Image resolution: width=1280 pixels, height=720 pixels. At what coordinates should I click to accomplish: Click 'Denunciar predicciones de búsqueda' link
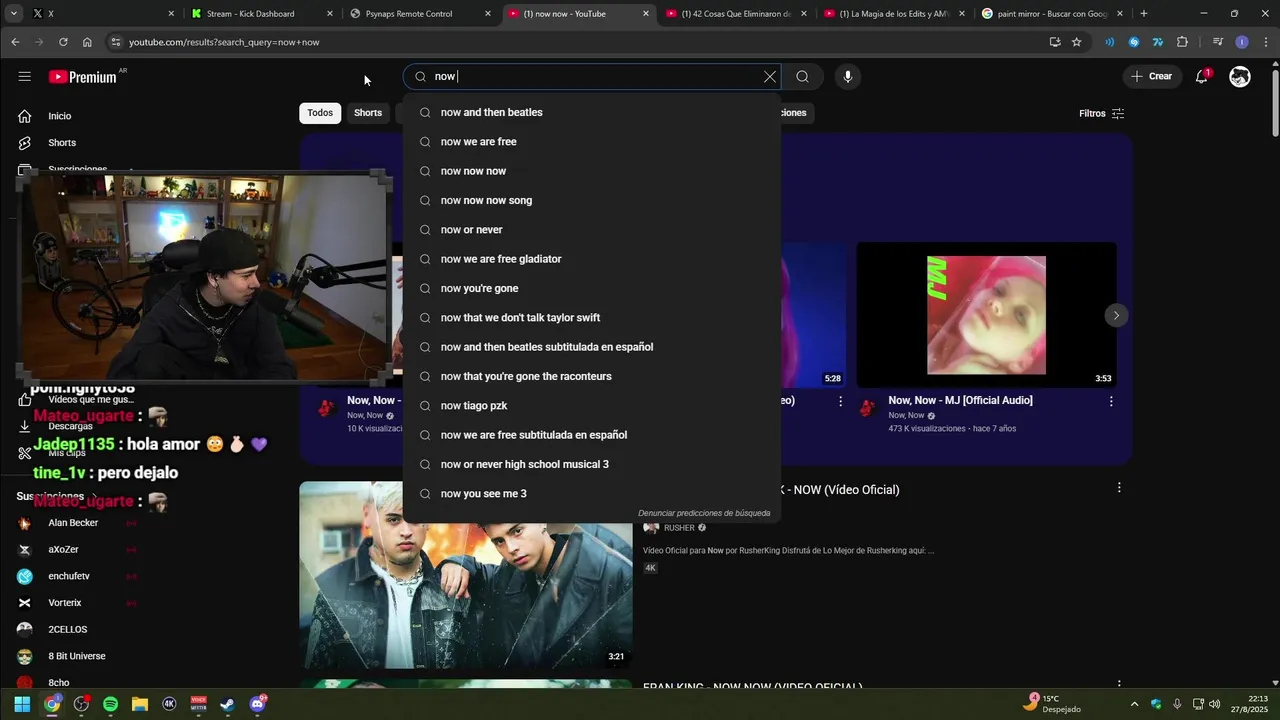point(704,513)
